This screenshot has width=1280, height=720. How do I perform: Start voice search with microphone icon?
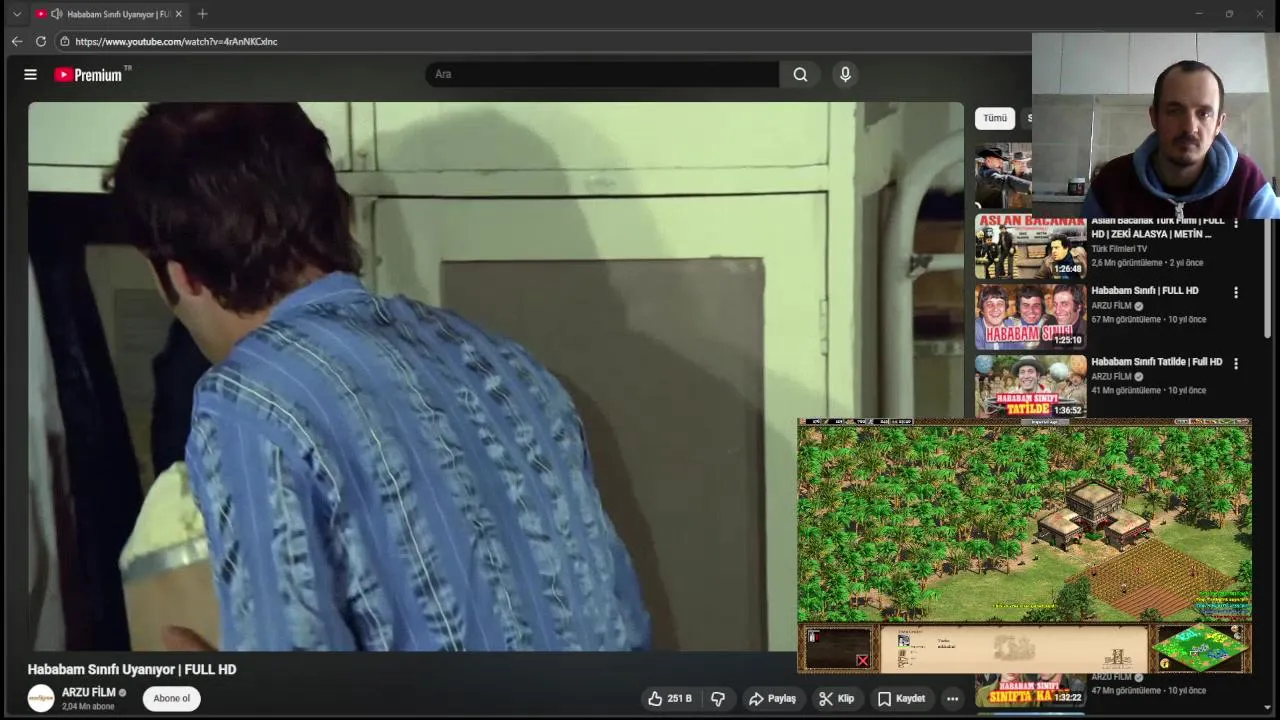(x=845, y=74)
